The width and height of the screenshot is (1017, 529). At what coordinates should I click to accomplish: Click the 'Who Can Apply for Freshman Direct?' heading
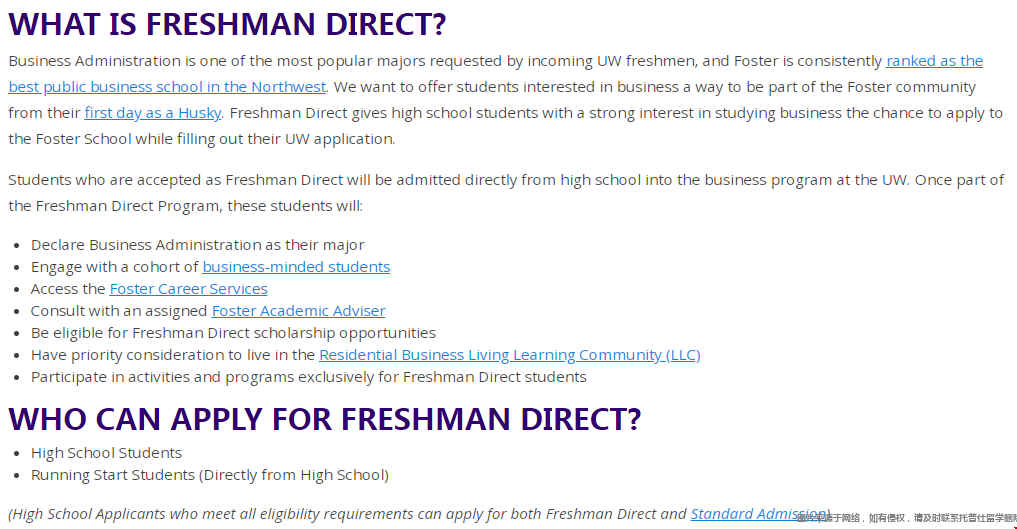click(324, 419)
